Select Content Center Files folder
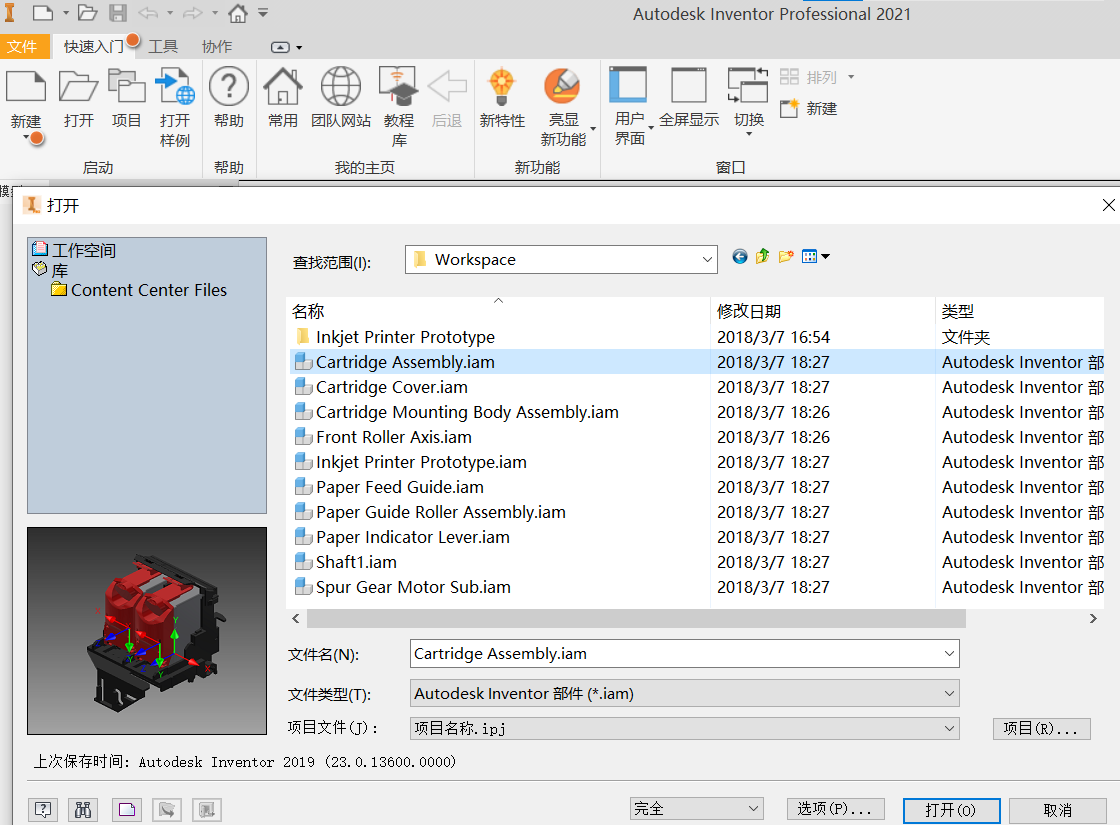This screenshot has width=1120, height=825. [x=139, y=290]
